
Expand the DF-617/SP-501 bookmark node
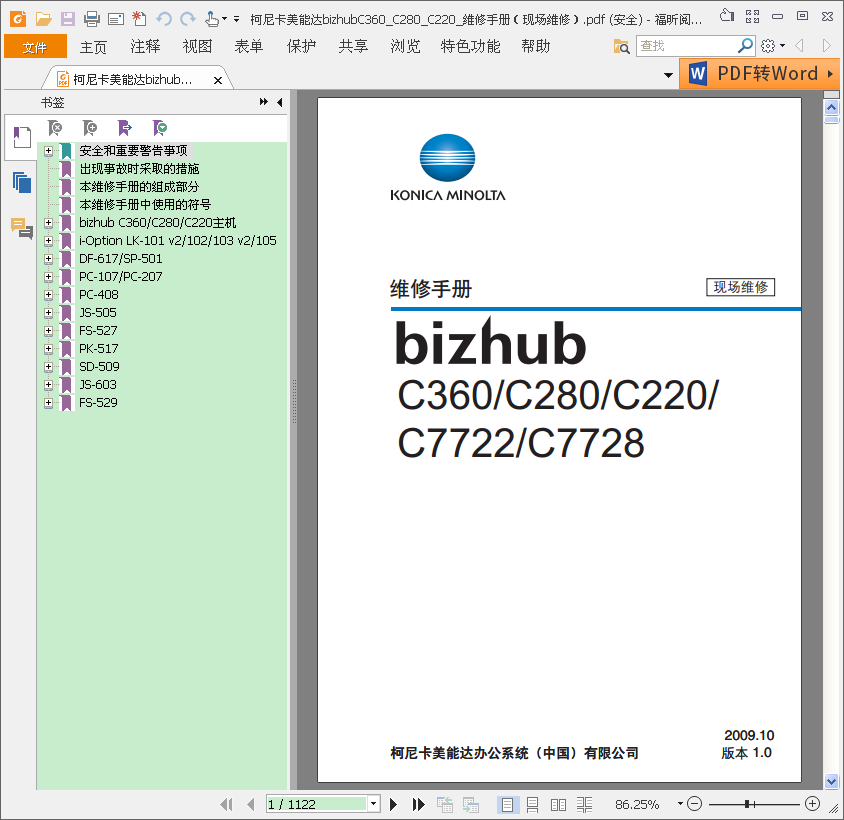click(48, 259)
